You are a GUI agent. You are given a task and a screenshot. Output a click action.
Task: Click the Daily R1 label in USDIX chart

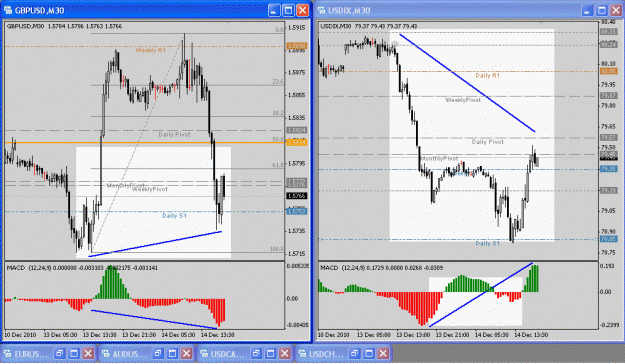[x=487, y=75]
